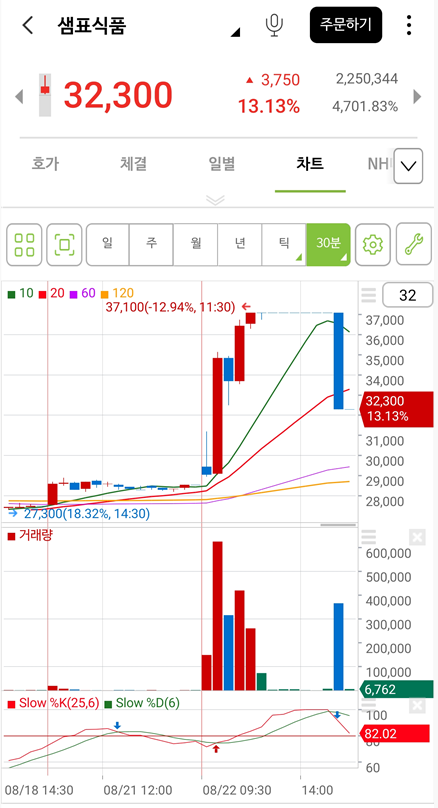
Task: Tap the microphone voice search icon
Action: [274, 25]
